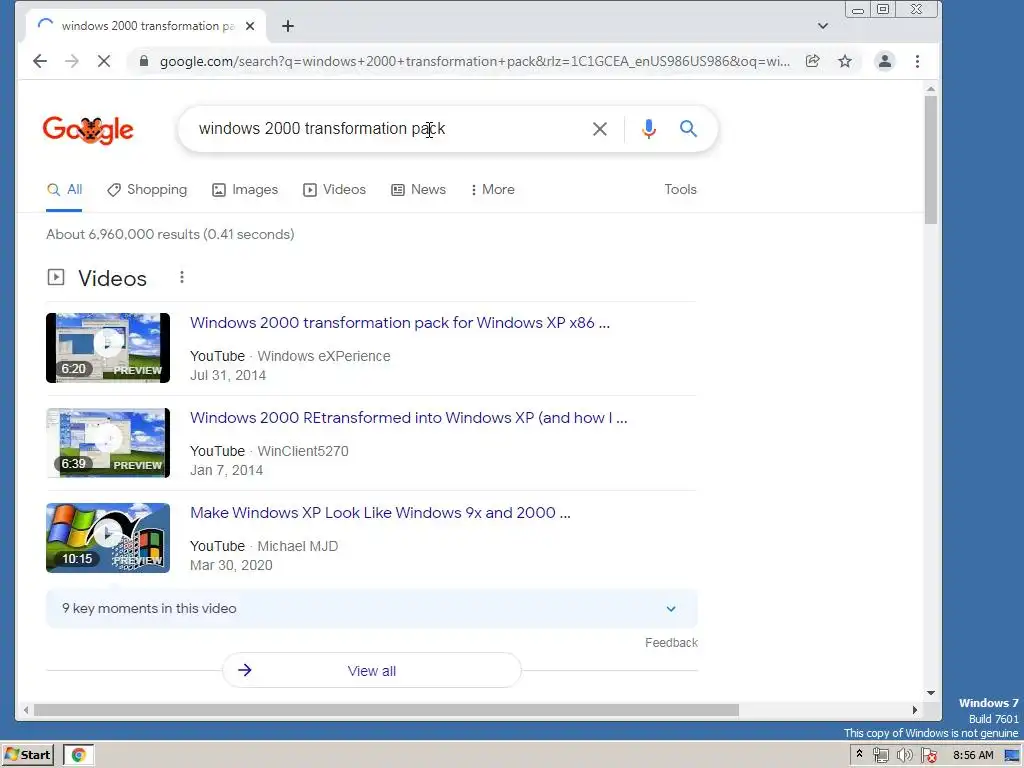
Task: Switch to the Images tab
Action: pos(245,190)
